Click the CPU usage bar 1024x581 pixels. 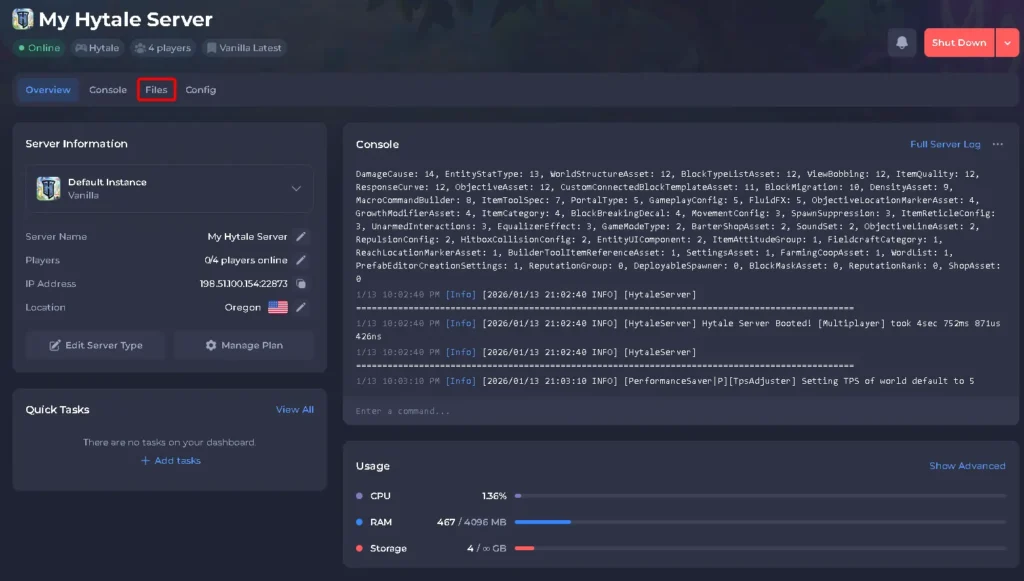[x=760, y=495]
